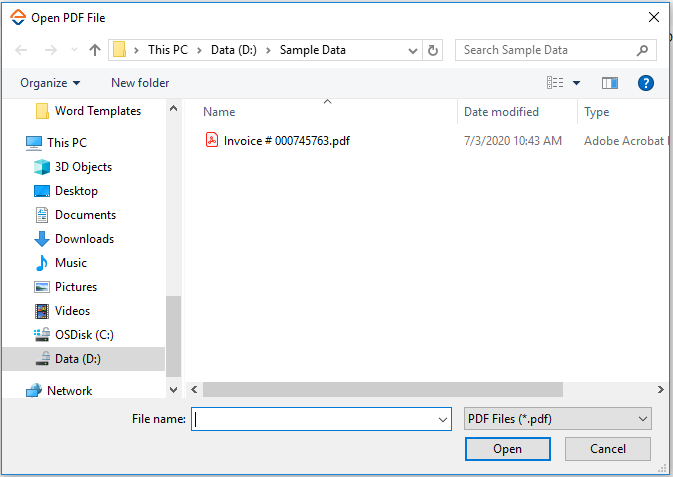Image resolution: width=673 pixels, height=477 pixels.
Task: Click the change view layout icon
Action: coord(555,83)
